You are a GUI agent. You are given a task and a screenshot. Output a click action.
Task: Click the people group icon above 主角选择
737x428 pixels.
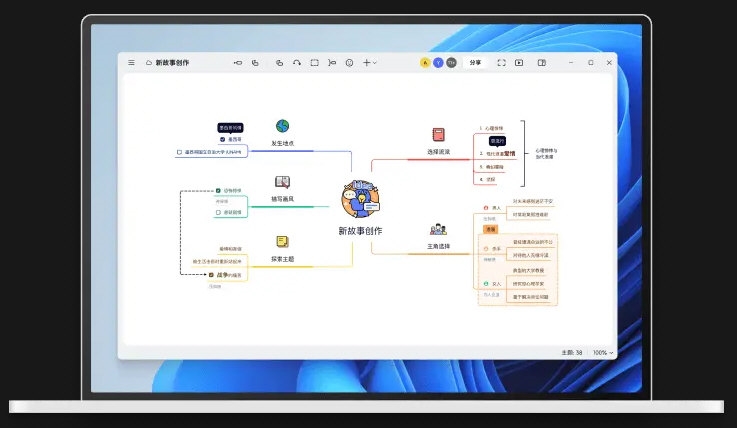(439, 229)
